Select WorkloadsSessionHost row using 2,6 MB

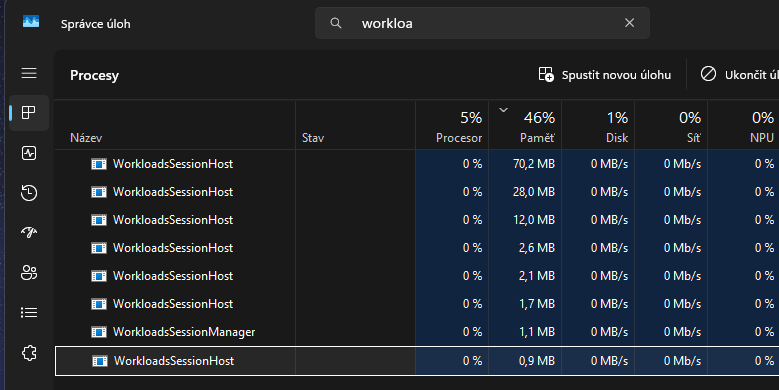point(417,248)
